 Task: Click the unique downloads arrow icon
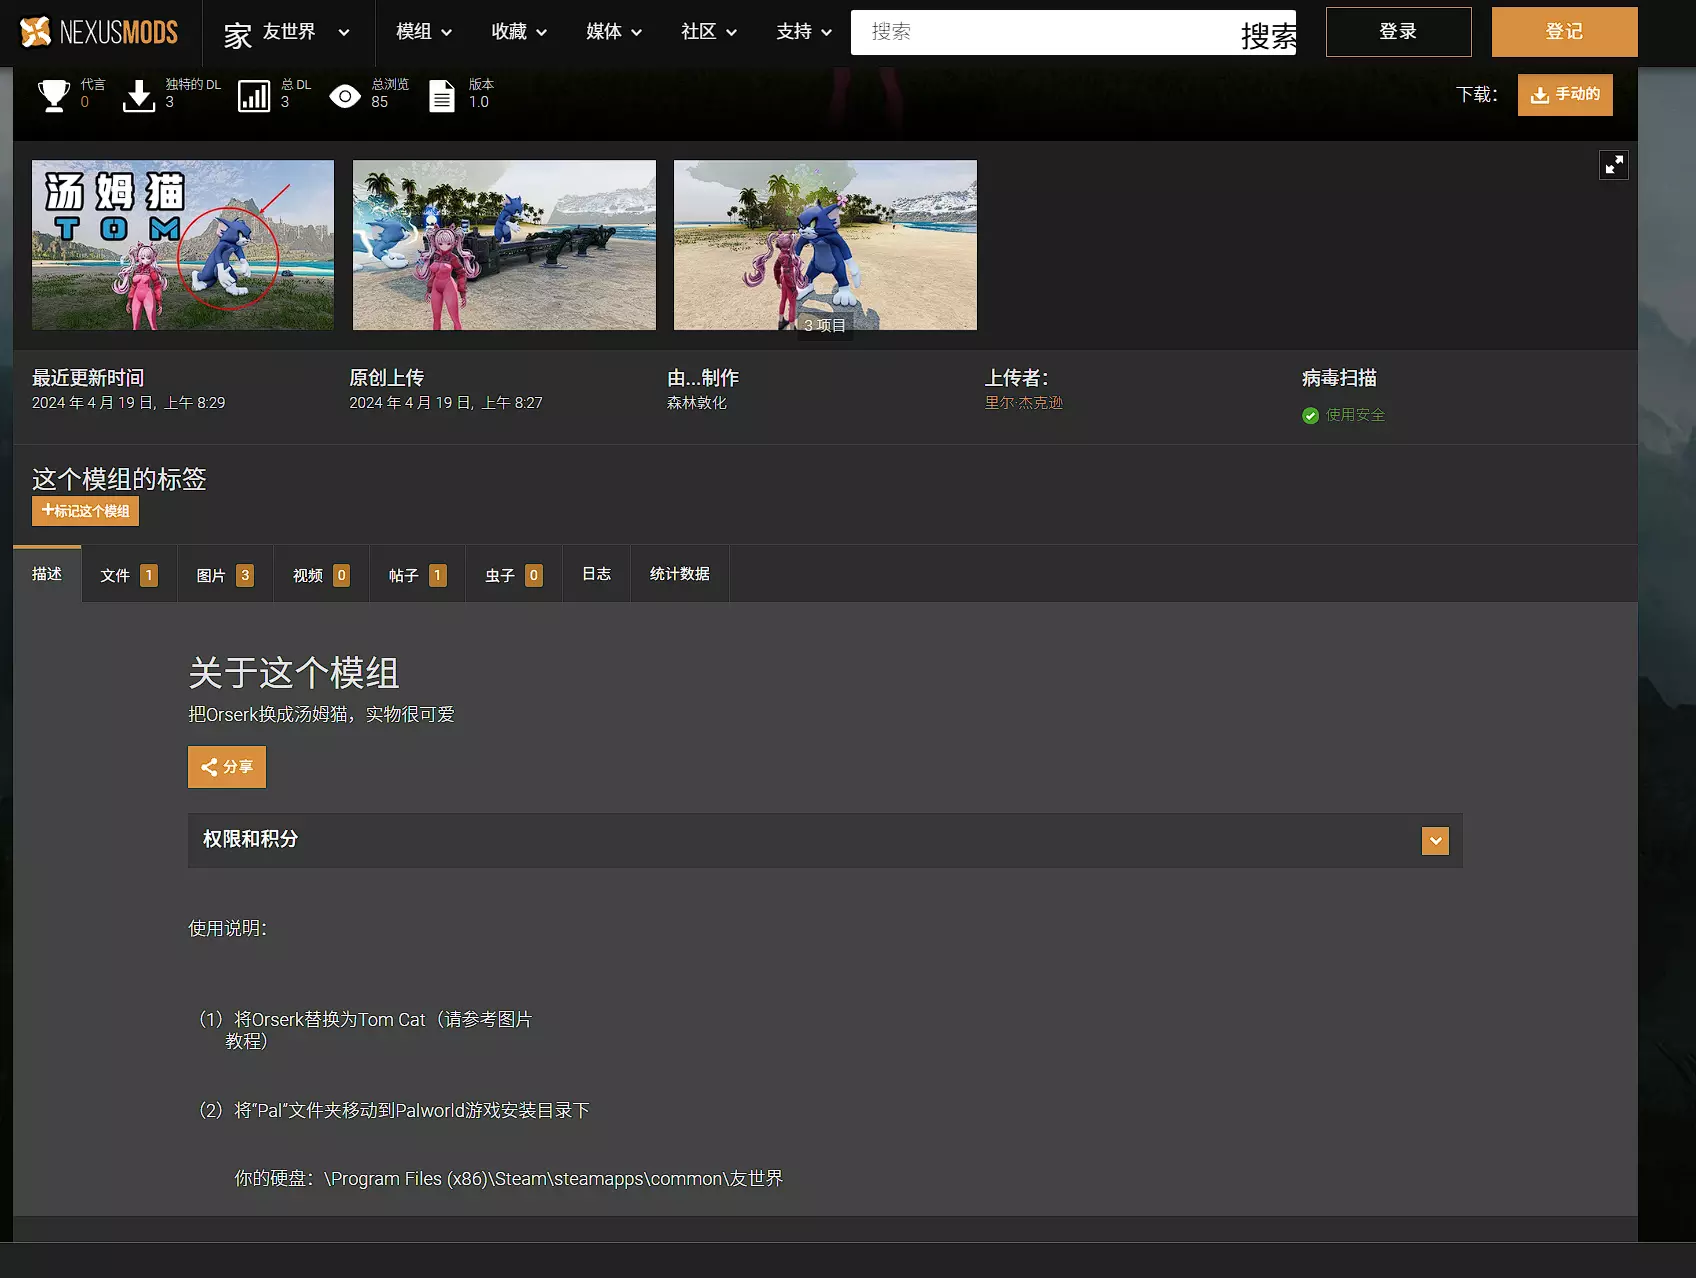coord(139,95)
